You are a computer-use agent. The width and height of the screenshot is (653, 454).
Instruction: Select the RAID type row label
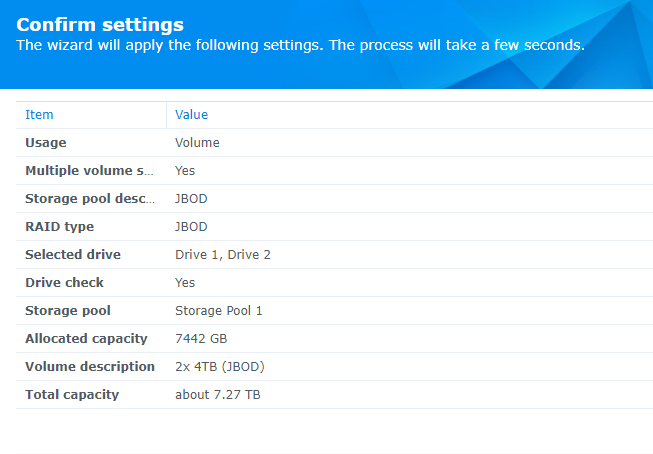(59, 227)
